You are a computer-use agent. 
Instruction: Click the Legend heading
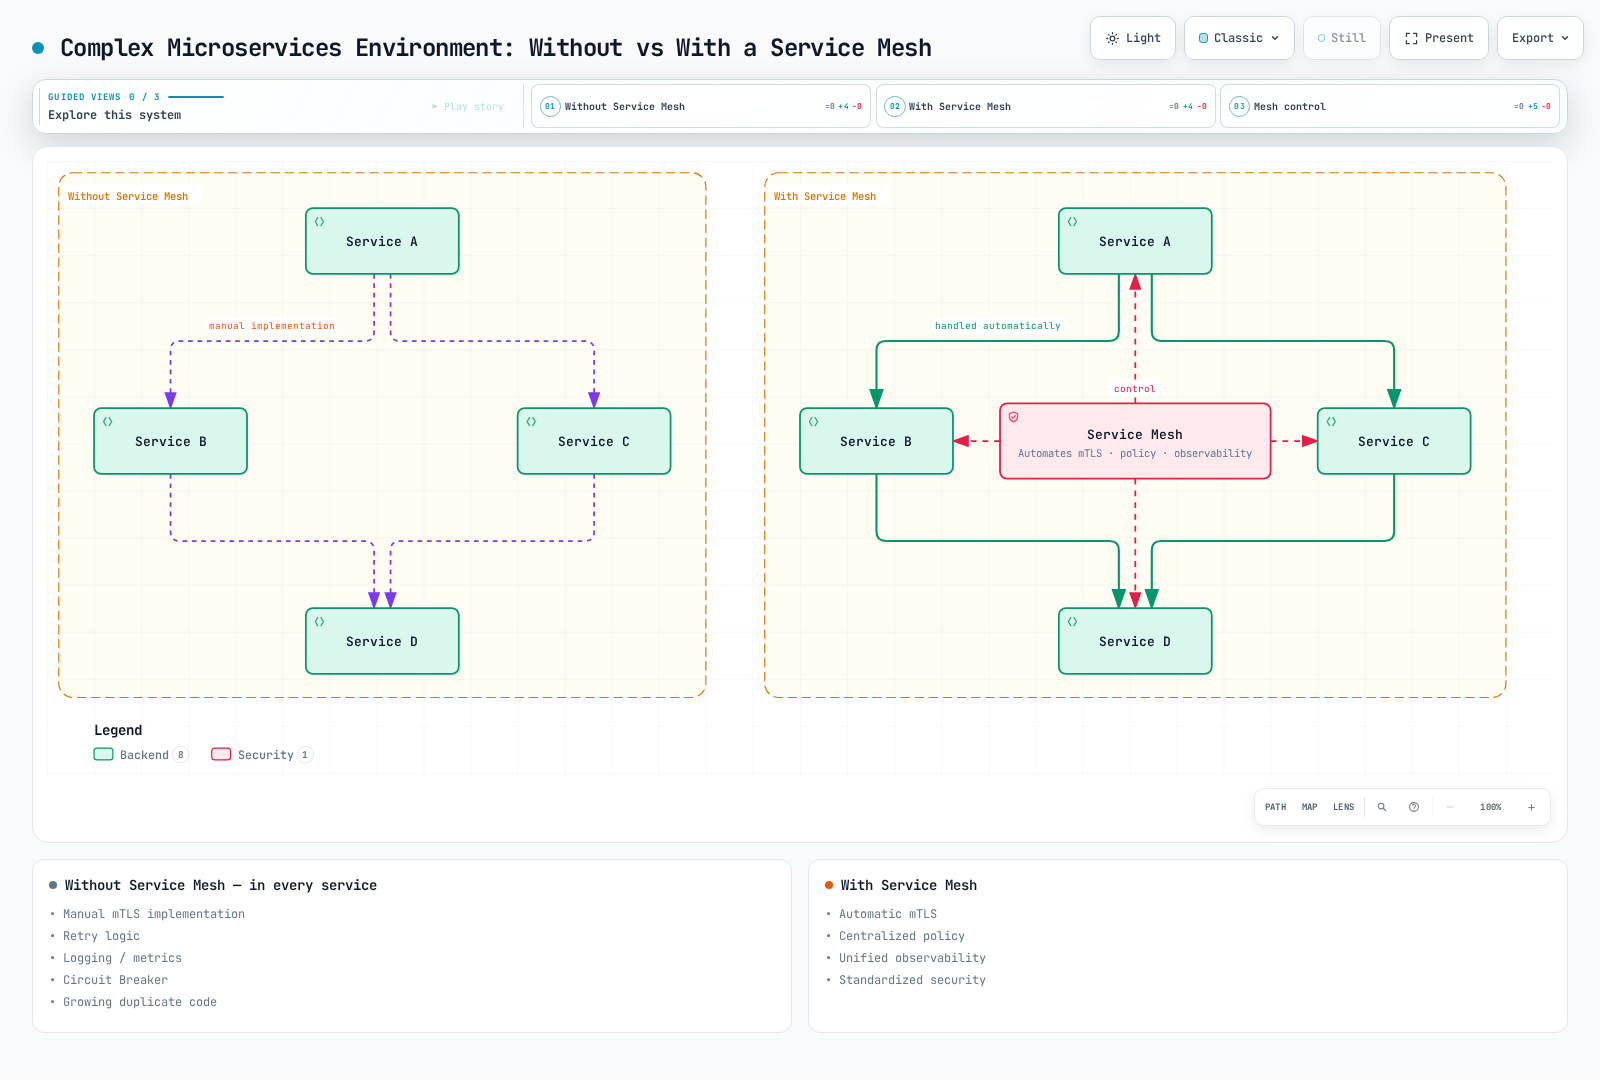(x=118, y=730)
